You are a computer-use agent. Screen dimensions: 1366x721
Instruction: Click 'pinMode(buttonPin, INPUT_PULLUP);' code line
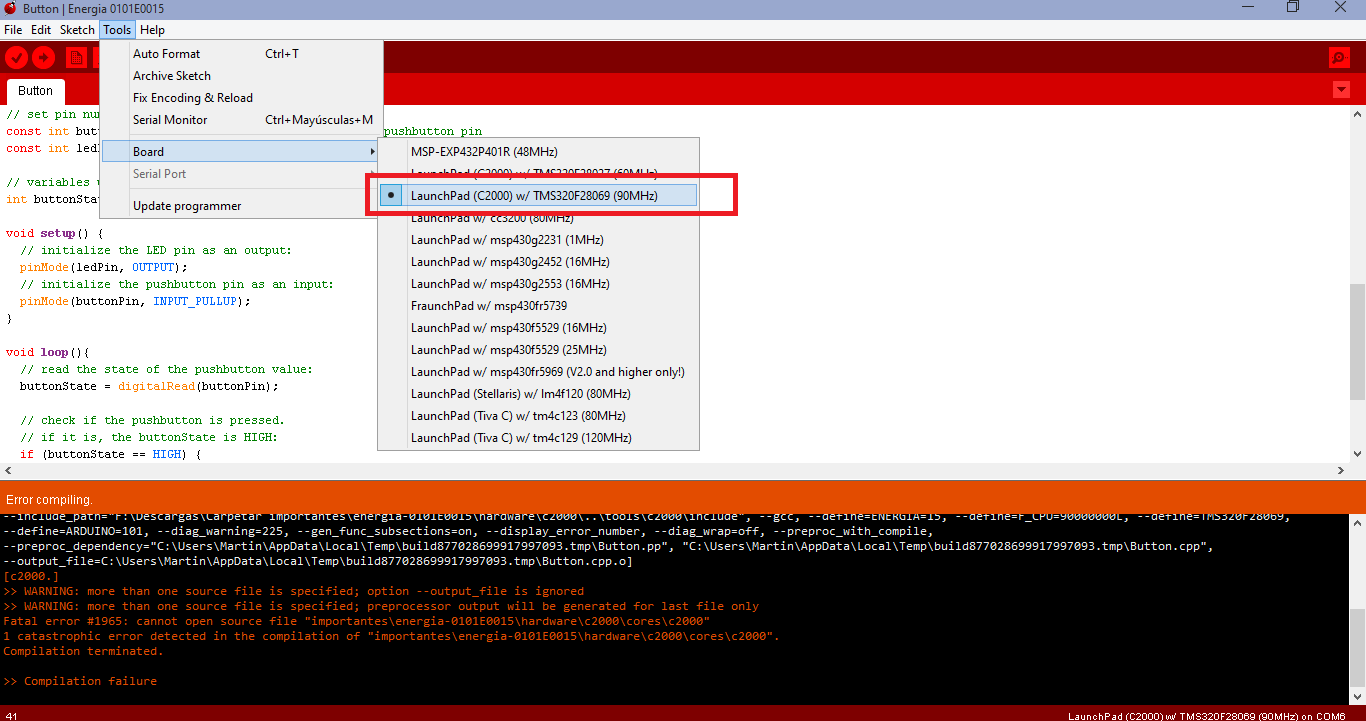pos(135,301)
